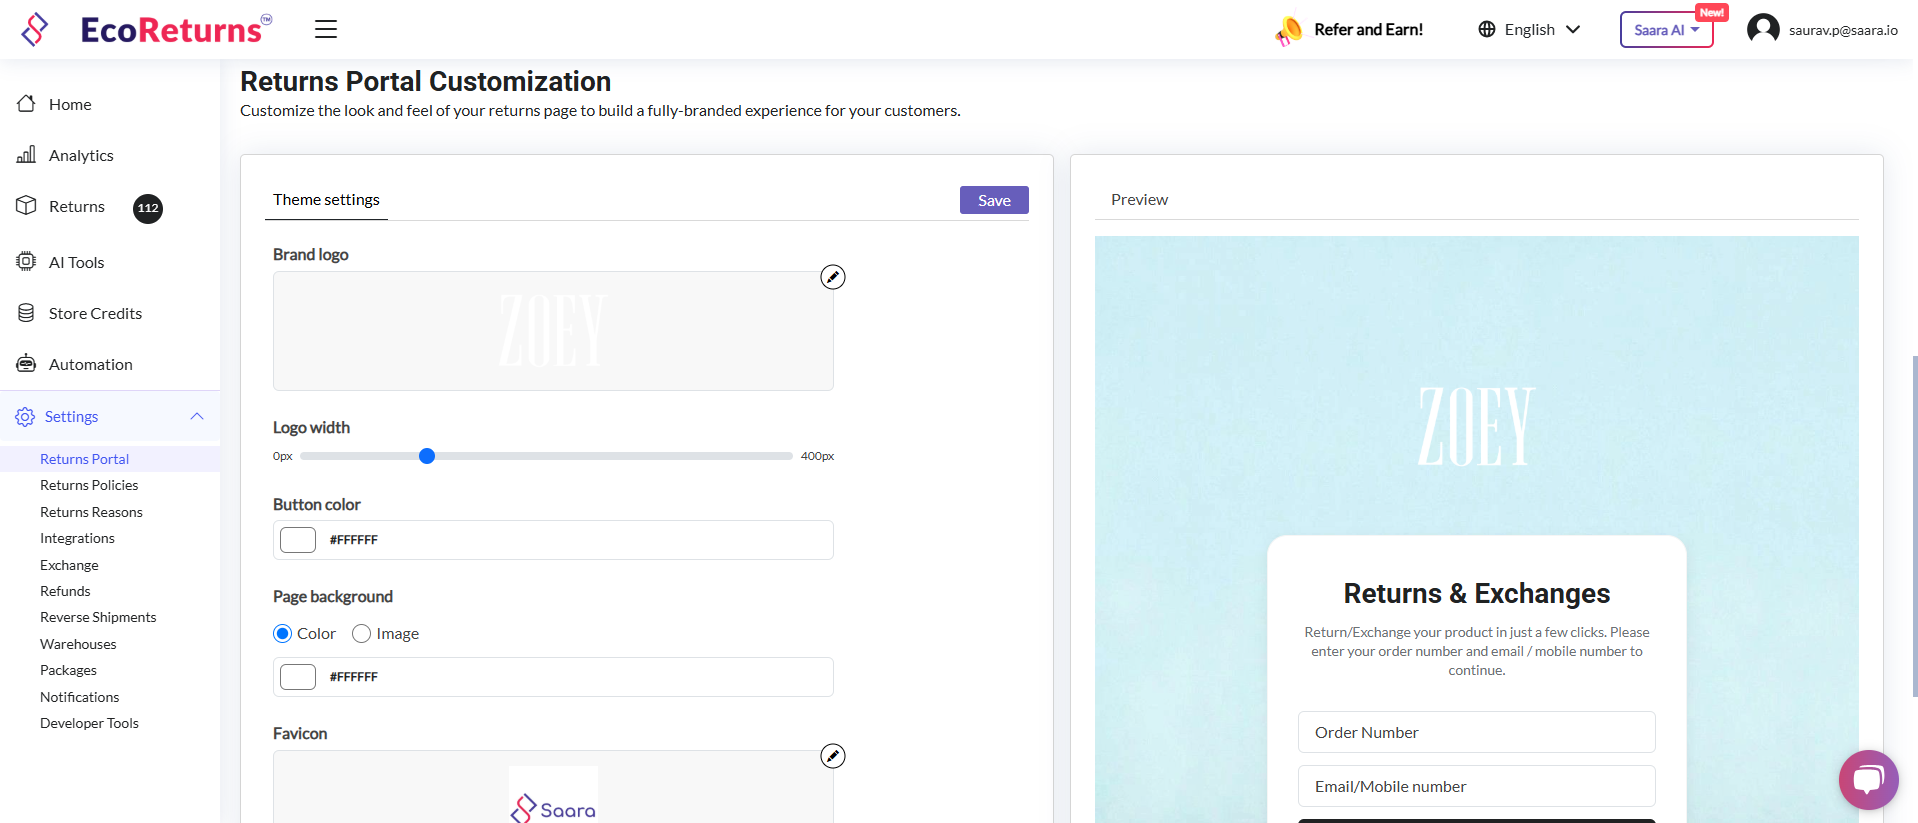Collapse the Settings section

point(197,416)
